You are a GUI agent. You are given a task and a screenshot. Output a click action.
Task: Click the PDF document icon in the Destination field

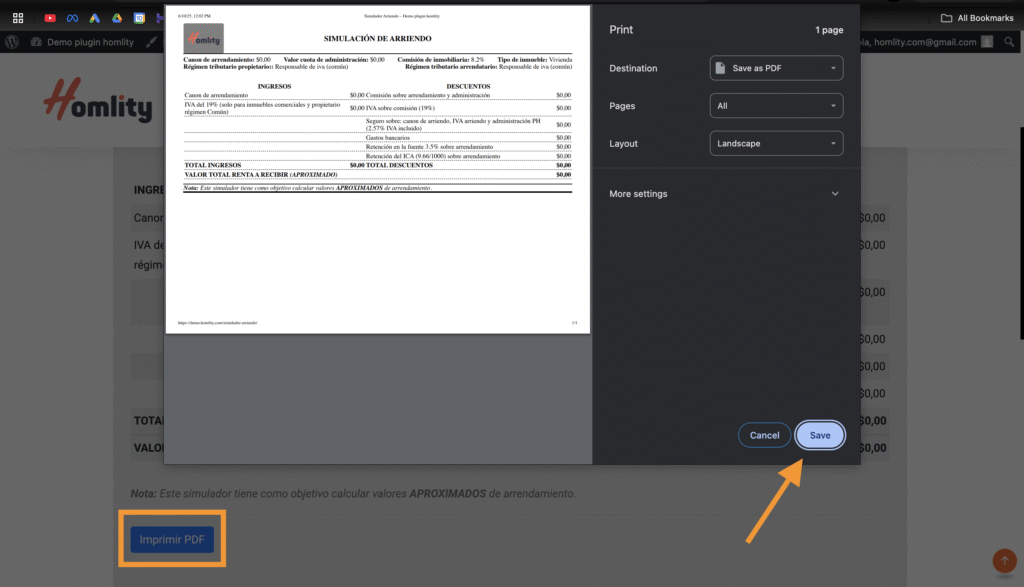[x=720, y=68]
